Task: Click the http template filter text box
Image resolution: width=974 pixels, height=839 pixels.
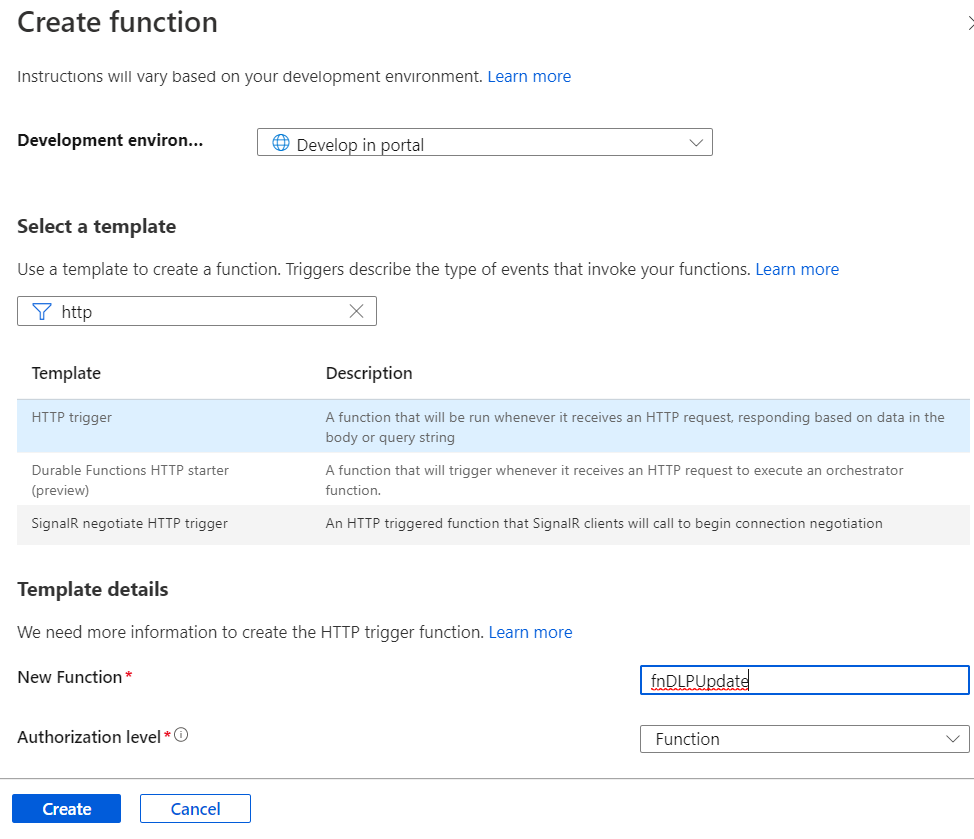Action: click(196, 311)
